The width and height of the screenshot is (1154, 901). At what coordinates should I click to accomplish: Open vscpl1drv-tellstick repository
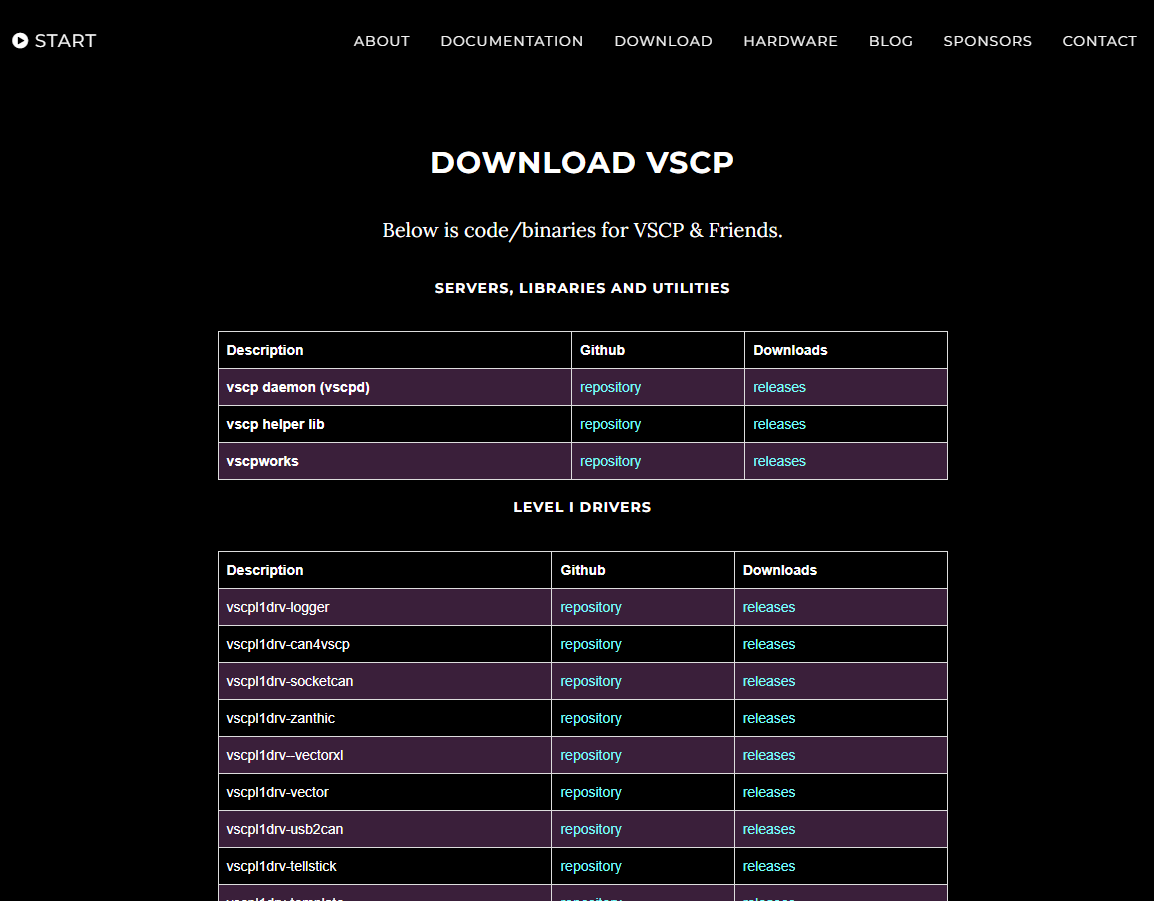(x=590, y=866)
